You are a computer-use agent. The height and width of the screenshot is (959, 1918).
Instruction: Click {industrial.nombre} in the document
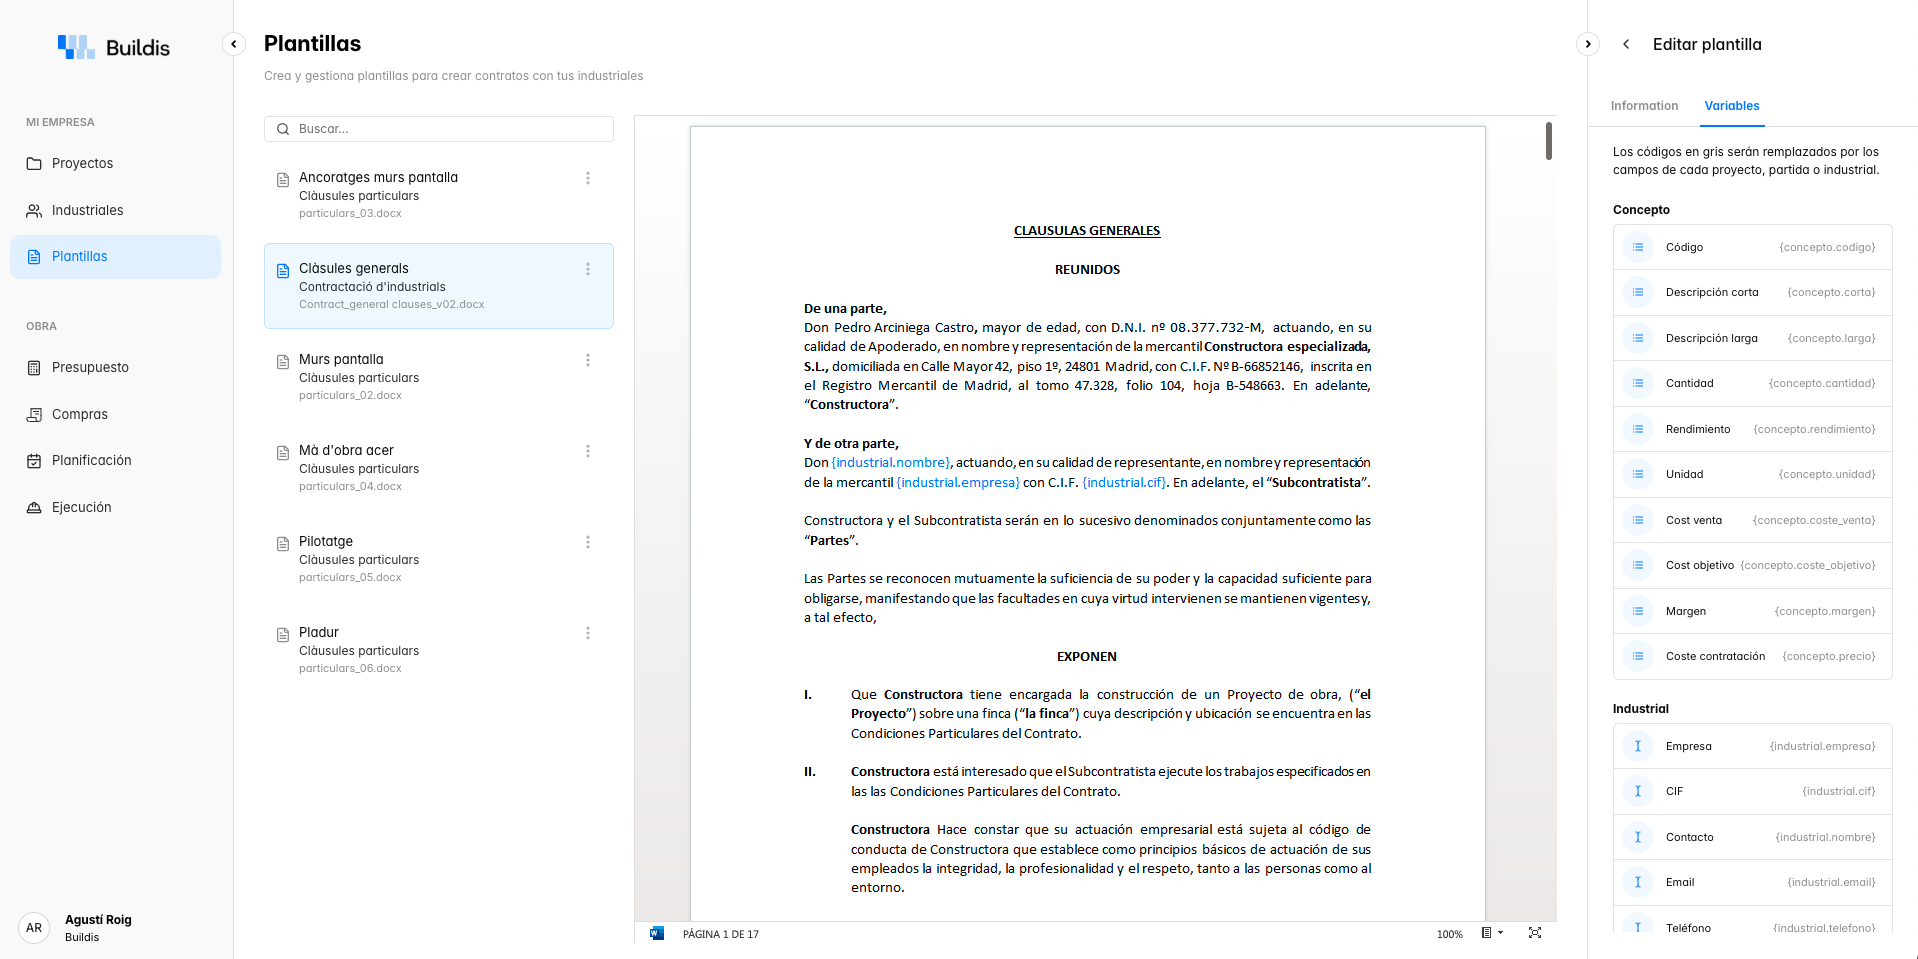click(891, 463)
